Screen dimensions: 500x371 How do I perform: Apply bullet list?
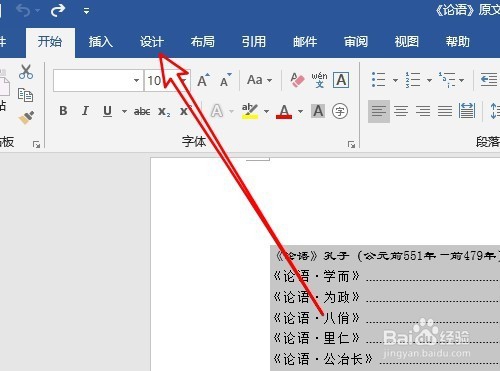[379, 80]
